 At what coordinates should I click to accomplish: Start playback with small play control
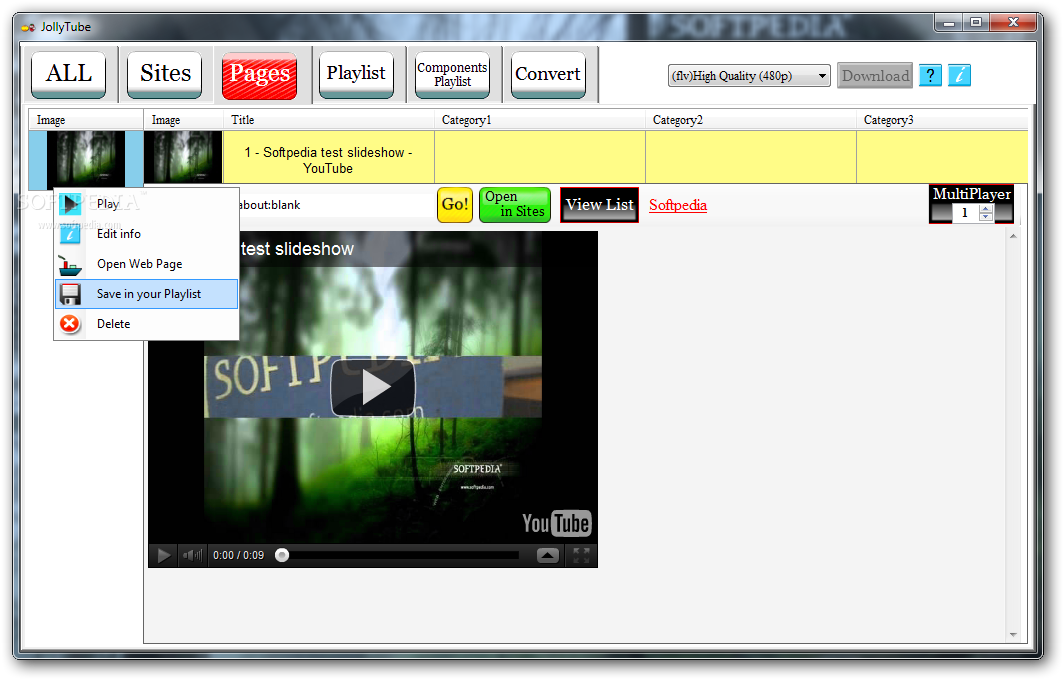tap(164, 556)
